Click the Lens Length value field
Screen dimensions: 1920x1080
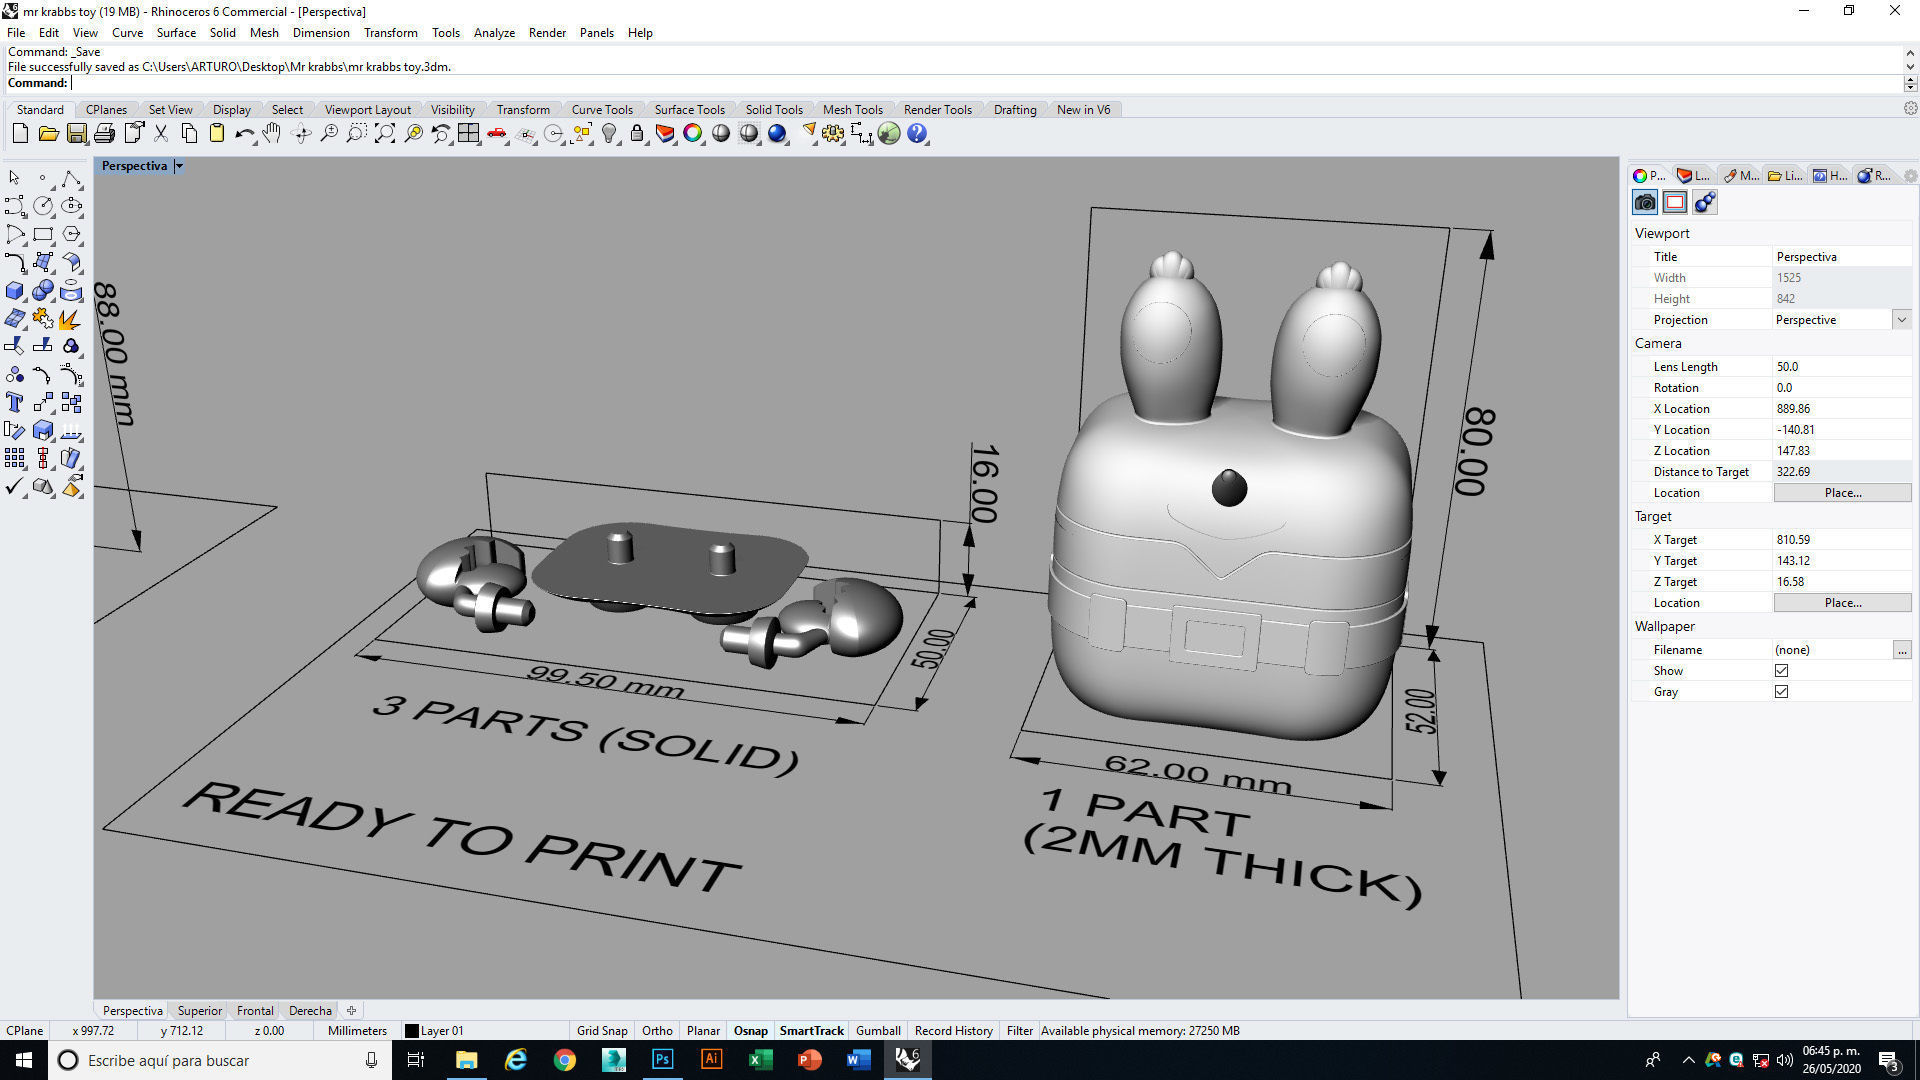(x=1841, y=367)
